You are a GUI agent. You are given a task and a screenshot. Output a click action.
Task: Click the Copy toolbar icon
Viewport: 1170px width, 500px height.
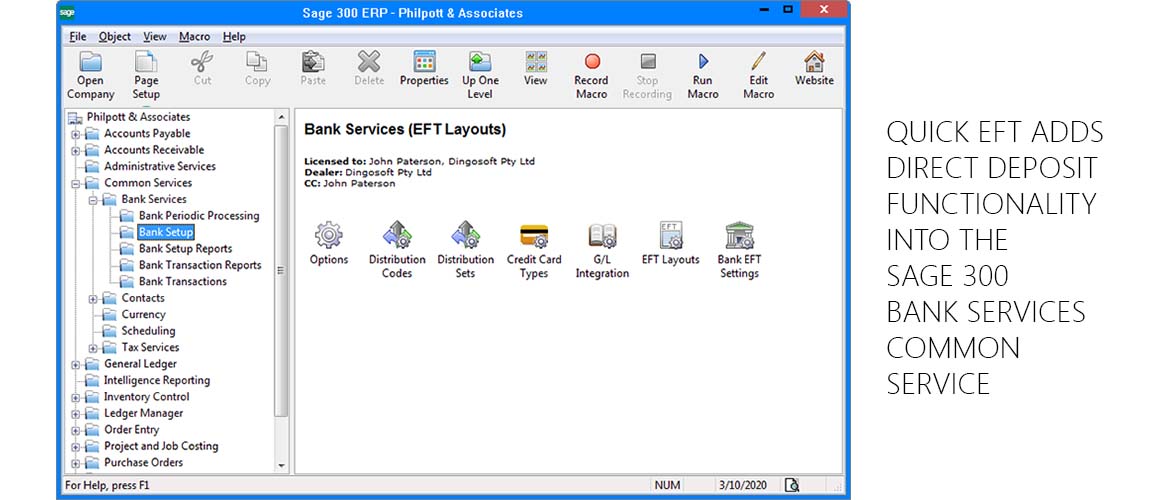click(257, 69)
